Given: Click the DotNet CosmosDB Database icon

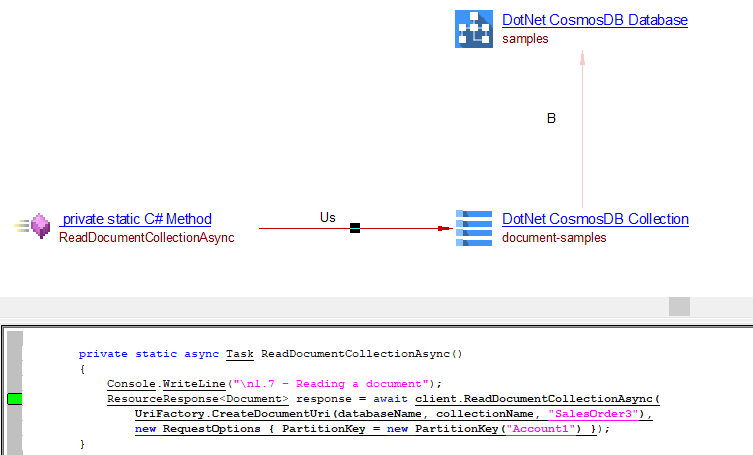Looking at the screenshot, I should coord(473,28).
